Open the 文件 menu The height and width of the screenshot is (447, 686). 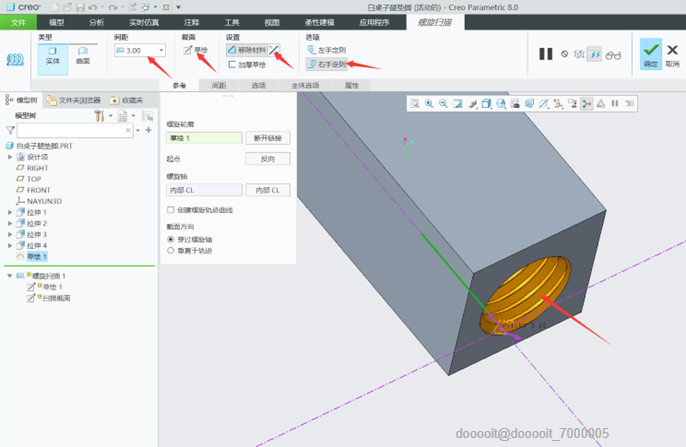[x=18, y=22]
